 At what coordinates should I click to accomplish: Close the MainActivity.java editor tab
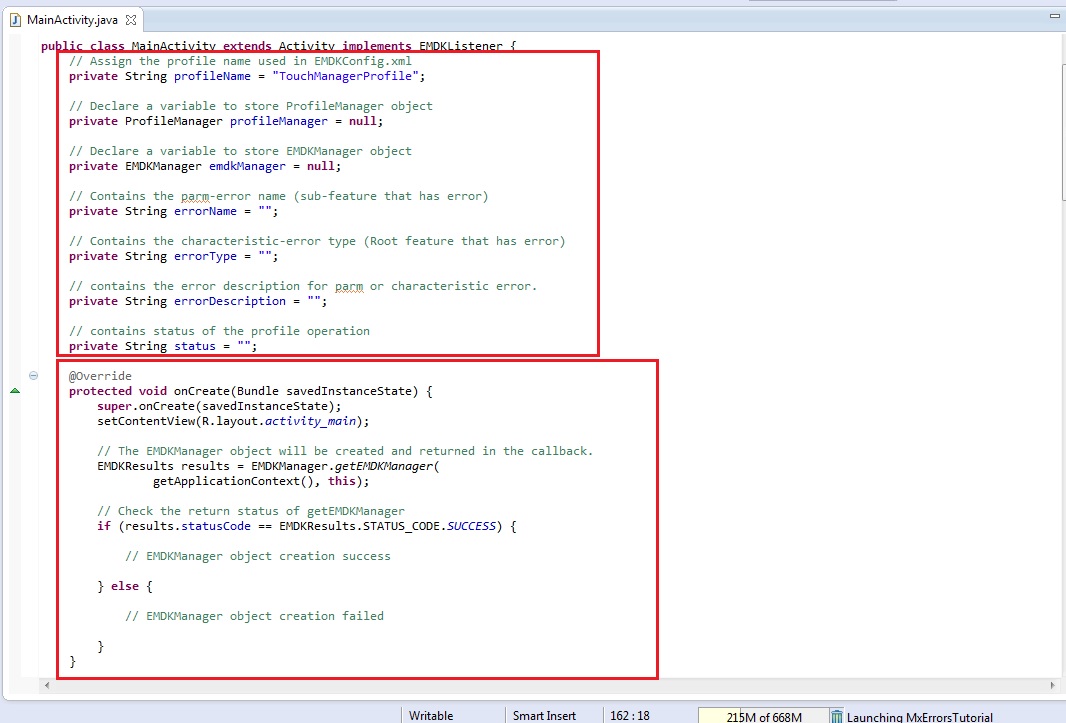click(131, 20)
